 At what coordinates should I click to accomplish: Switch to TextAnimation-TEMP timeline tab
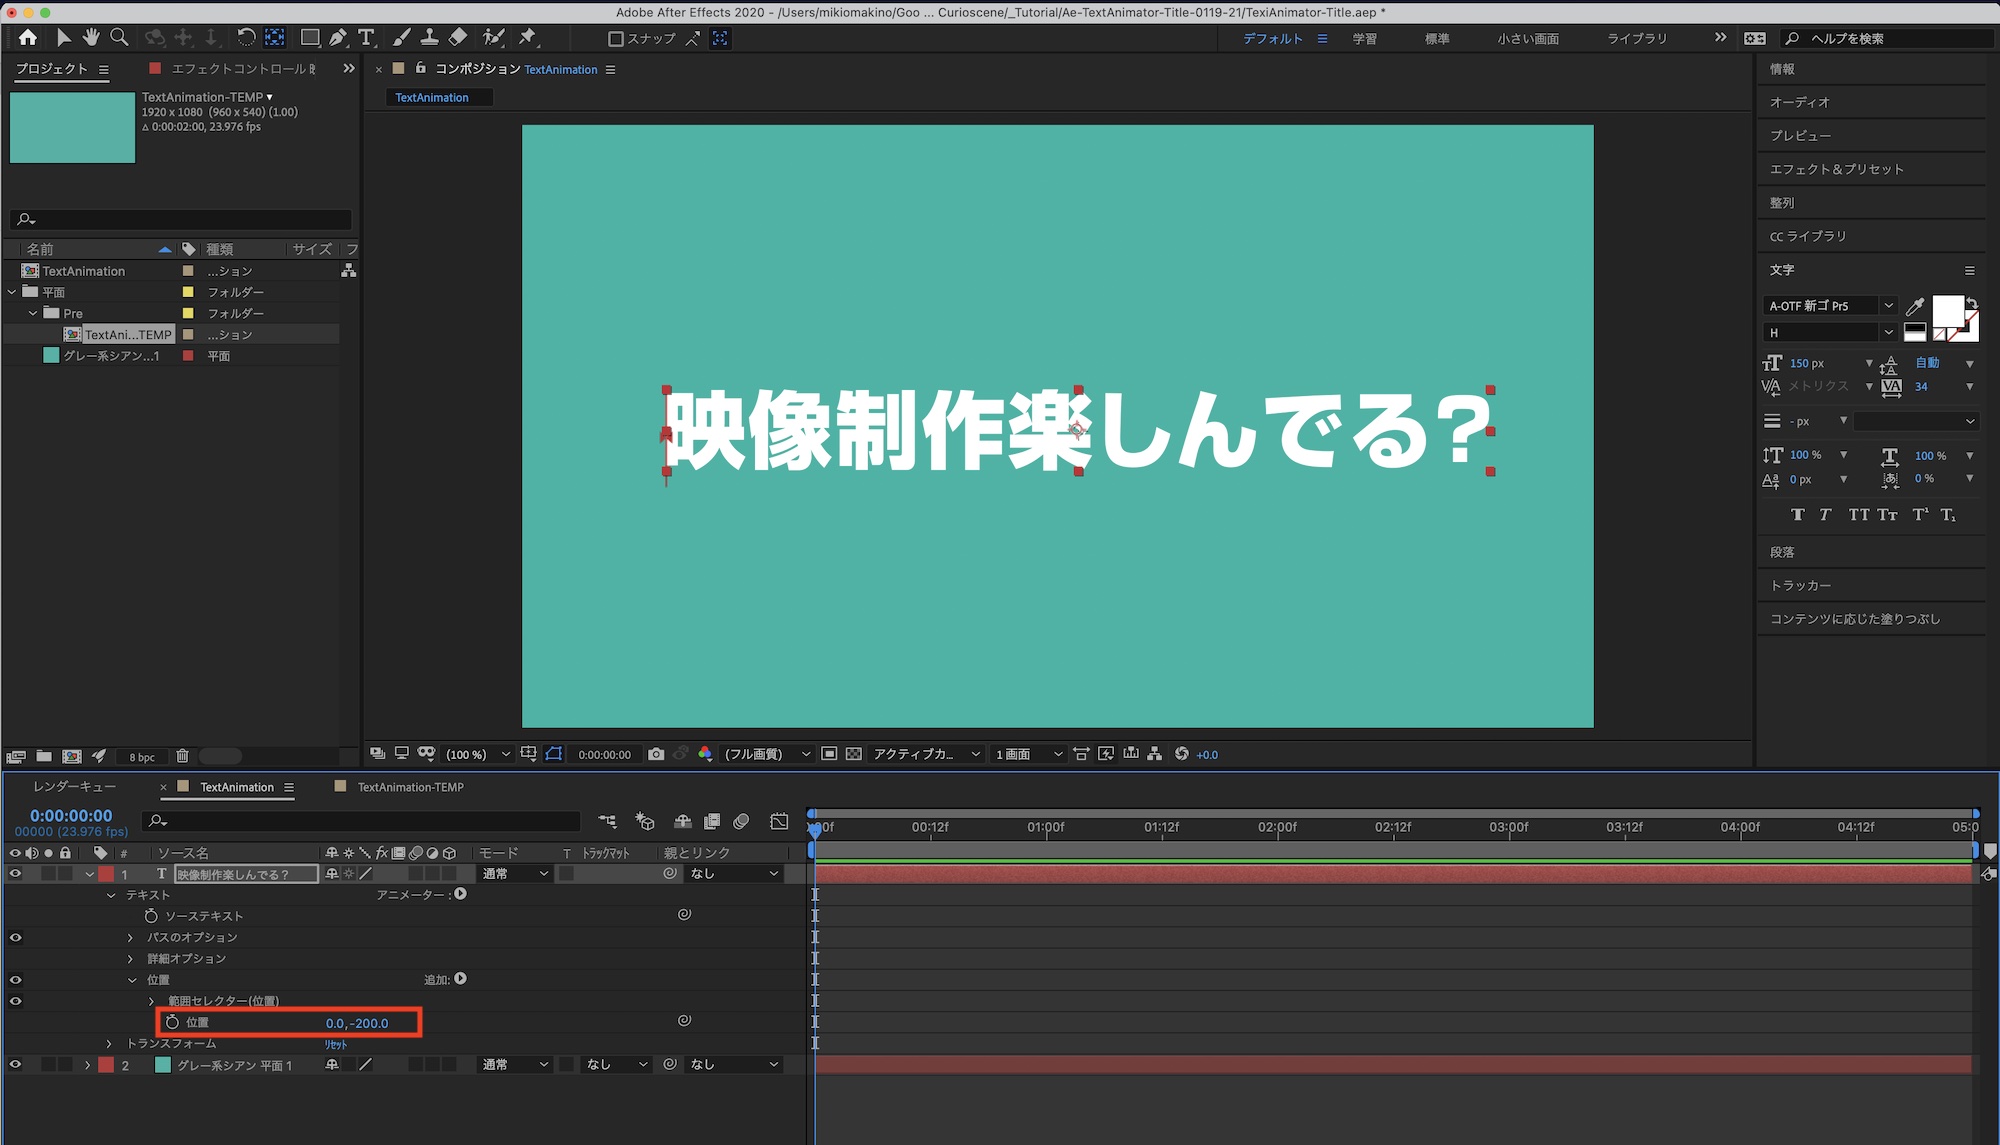pos(410,787)
